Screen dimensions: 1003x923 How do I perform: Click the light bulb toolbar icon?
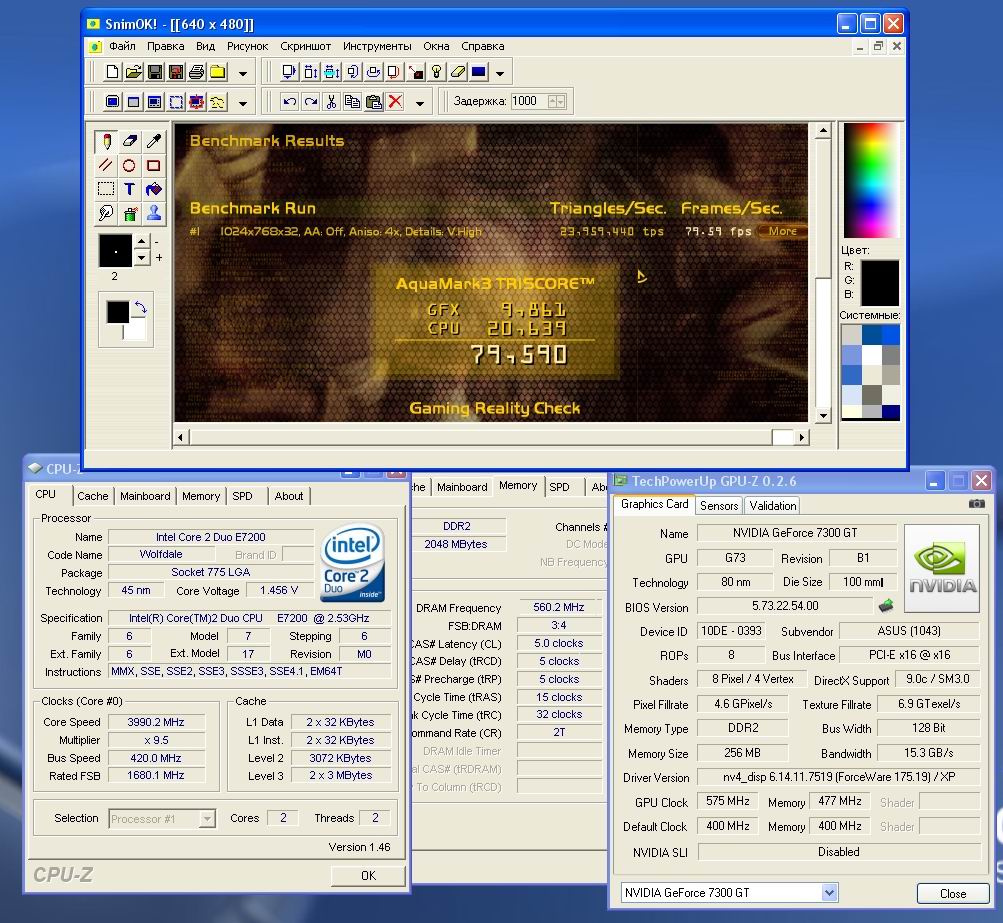click(x=437, y=72)
